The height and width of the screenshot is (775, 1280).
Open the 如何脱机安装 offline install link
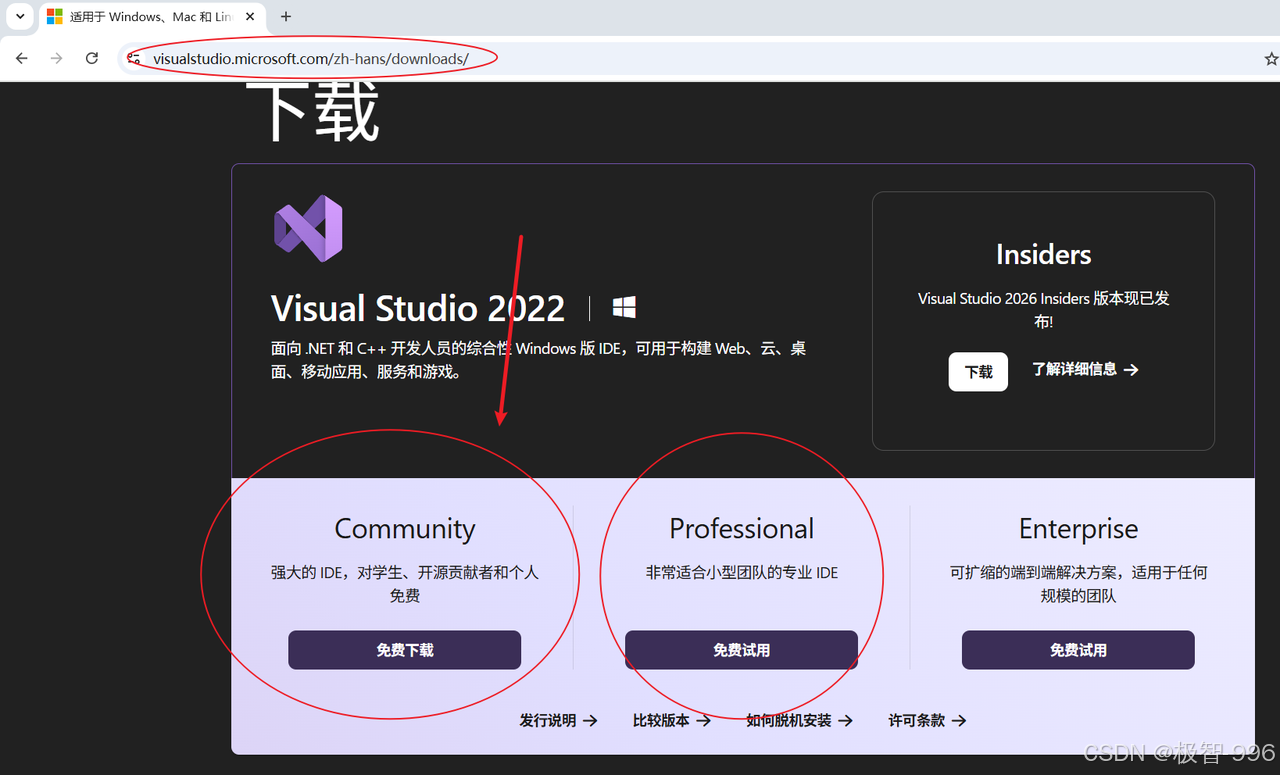(800, 720)
